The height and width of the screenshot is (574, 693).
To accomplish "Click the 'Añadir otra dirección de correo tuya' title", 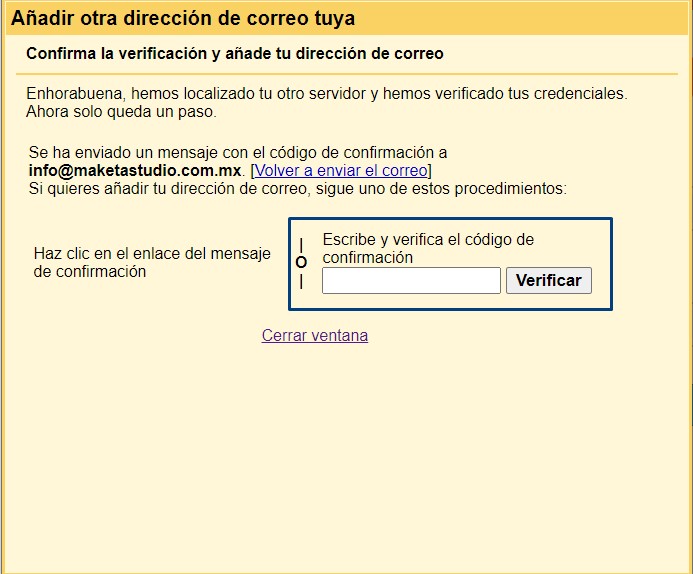I will [183, 18].
